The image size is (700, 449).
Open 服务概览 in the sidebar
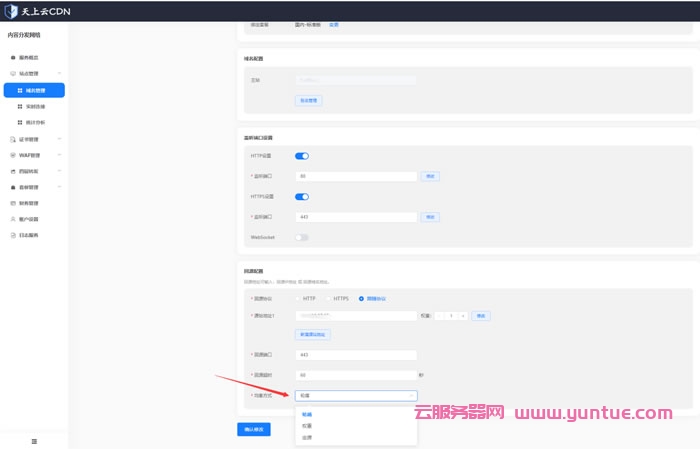pos(30,59)
